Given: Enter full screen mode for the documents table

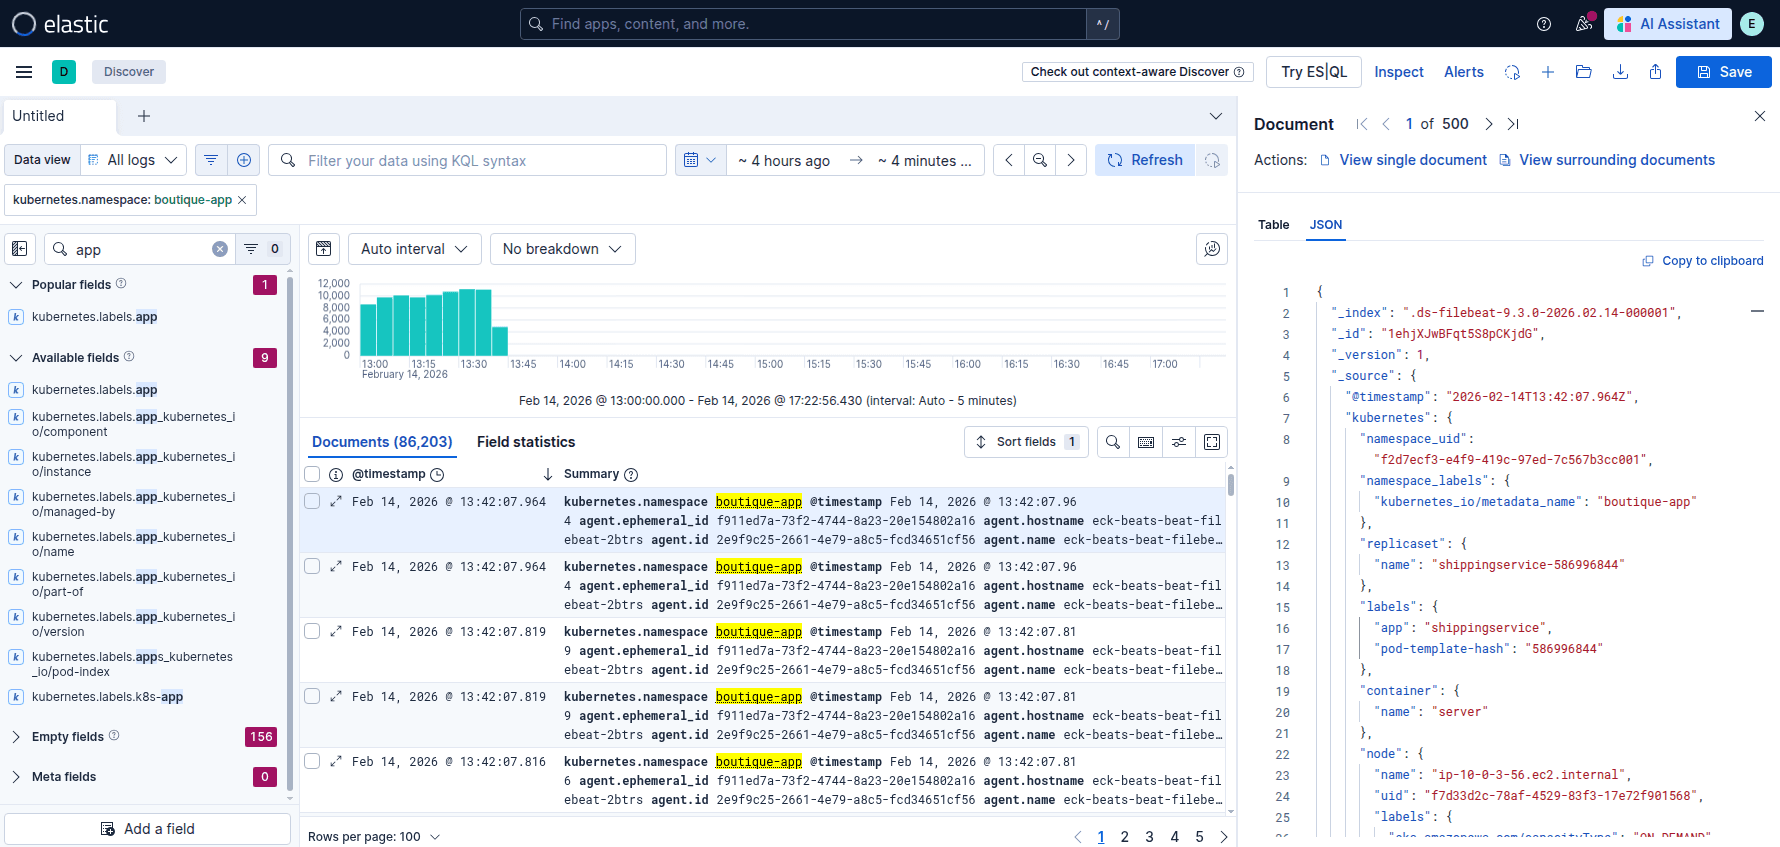Looking at the screenshot, I should click(1212, 442).
